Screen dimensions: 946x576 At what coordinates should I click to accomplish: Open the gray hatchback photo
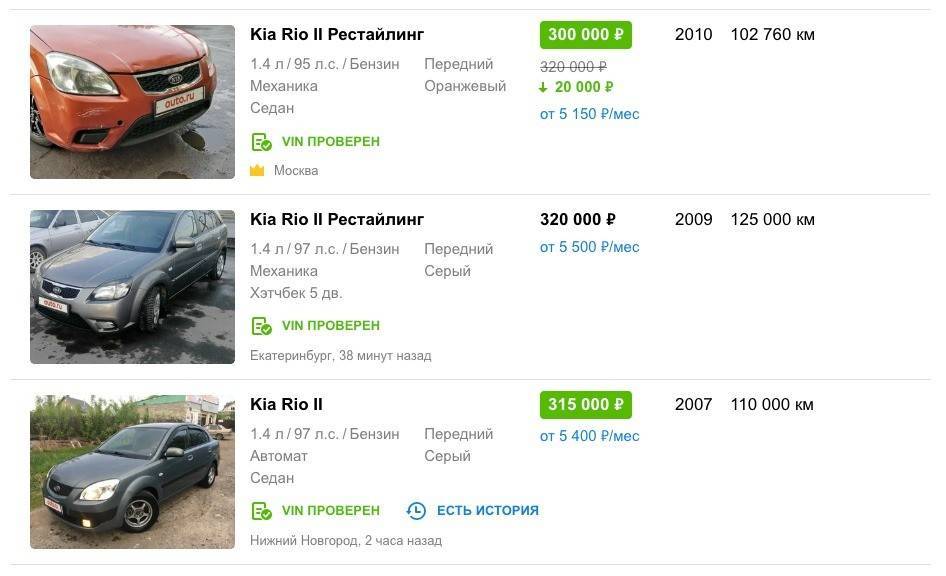pos(132,287)
